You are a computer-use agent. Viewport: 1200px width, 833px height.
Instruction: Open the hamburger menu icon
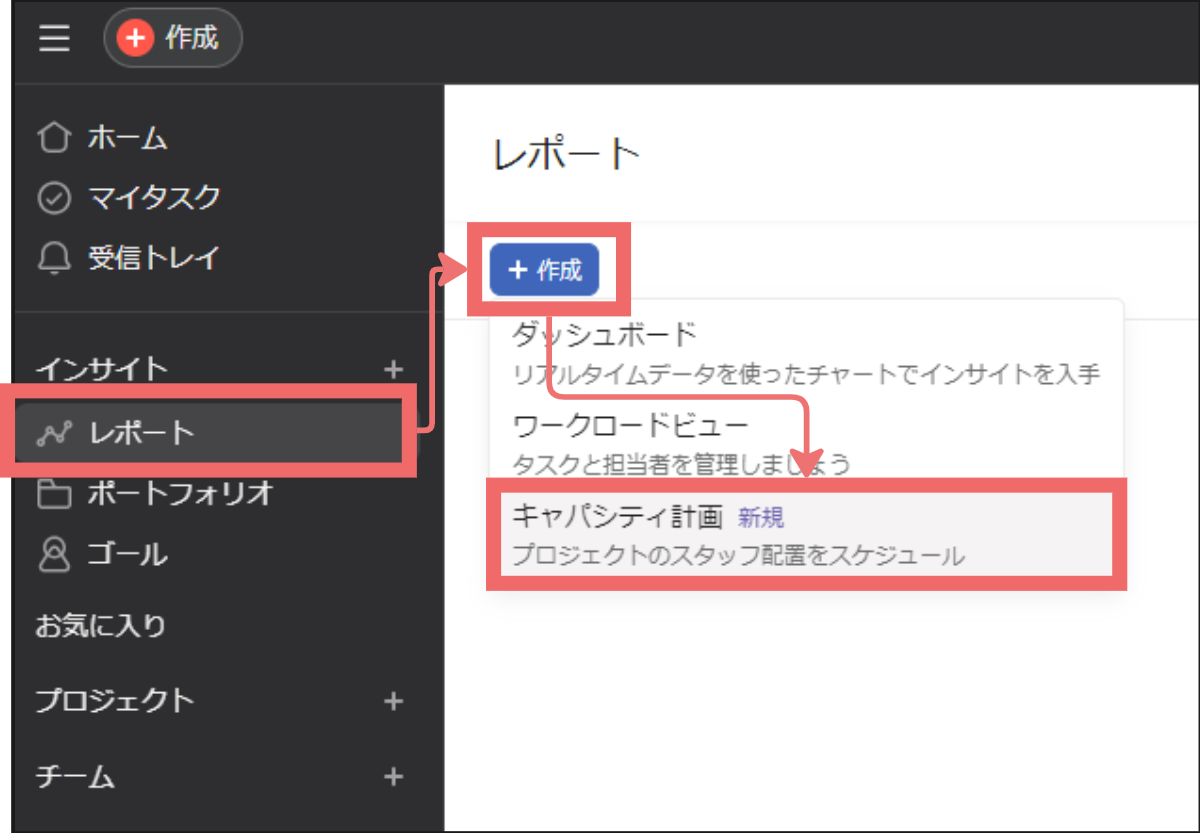click(x=54, y=39)
